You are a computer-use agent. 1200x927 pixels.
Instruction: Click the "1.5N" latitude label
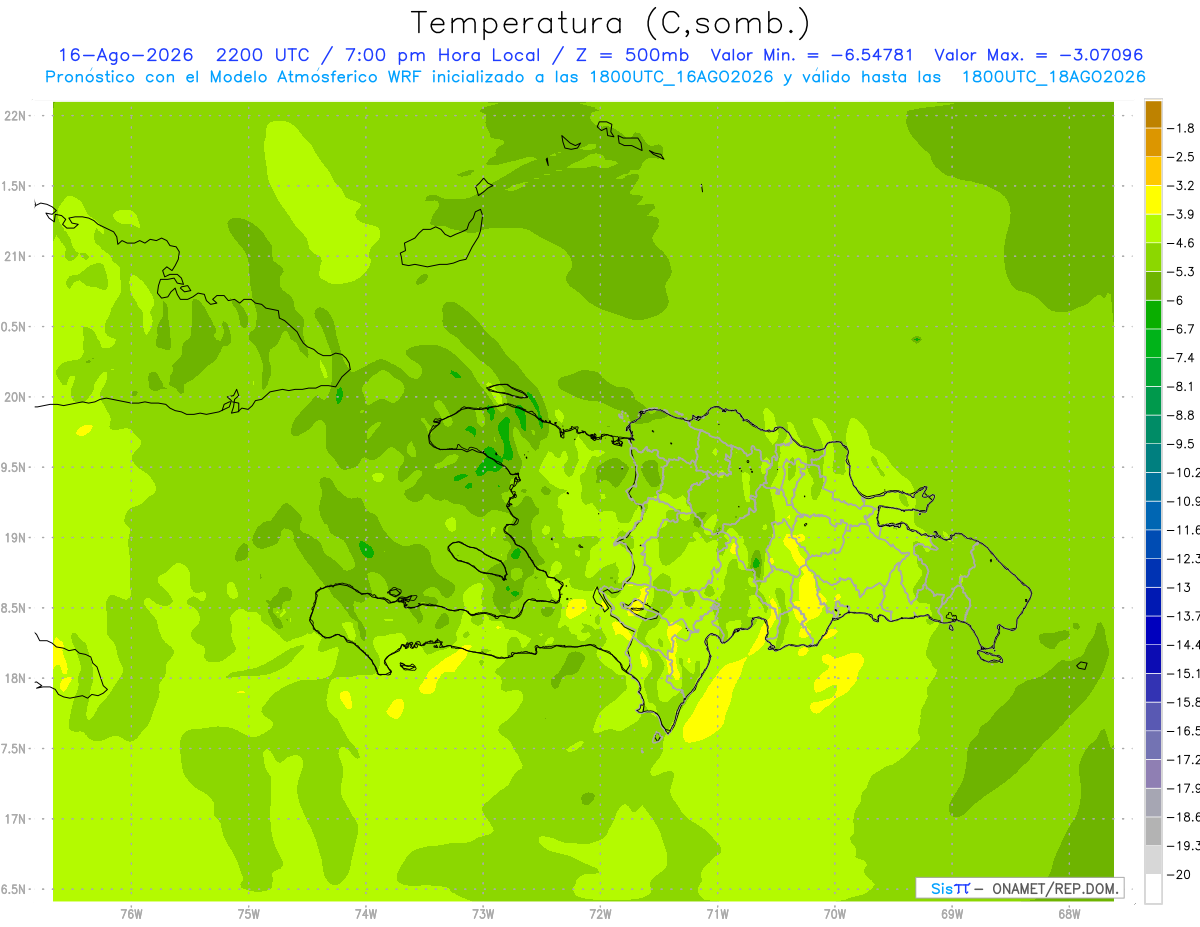(15, 186)
